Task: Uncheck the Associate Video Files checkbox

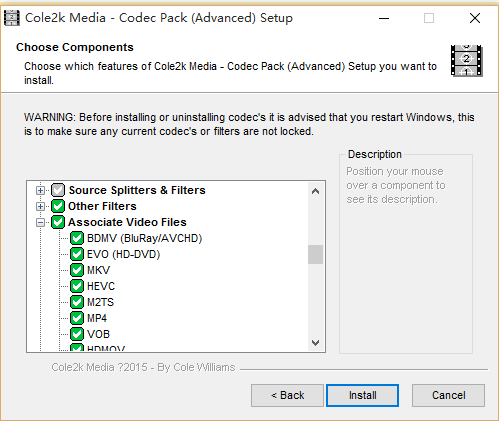Action: (x=58, y=222)
